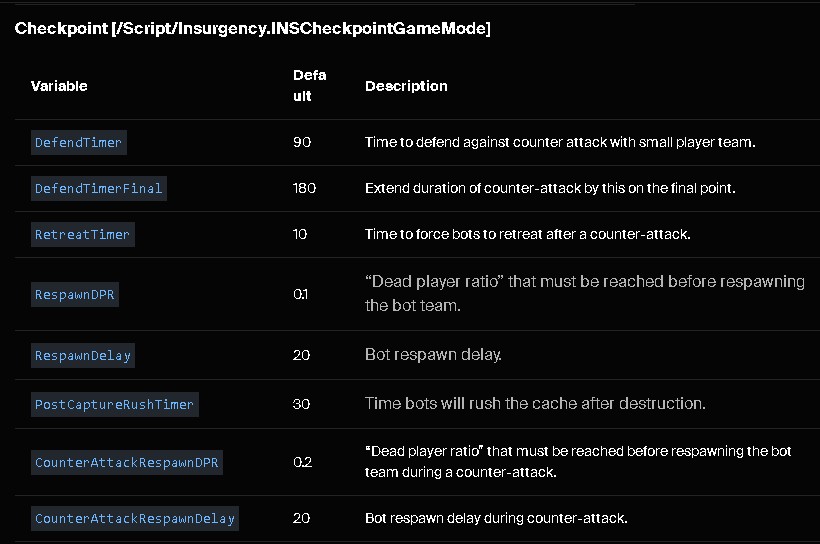Click the Checkpoint game mode section heading
The width and height of the screenshot is (820, 544).
tap(253, 28)
